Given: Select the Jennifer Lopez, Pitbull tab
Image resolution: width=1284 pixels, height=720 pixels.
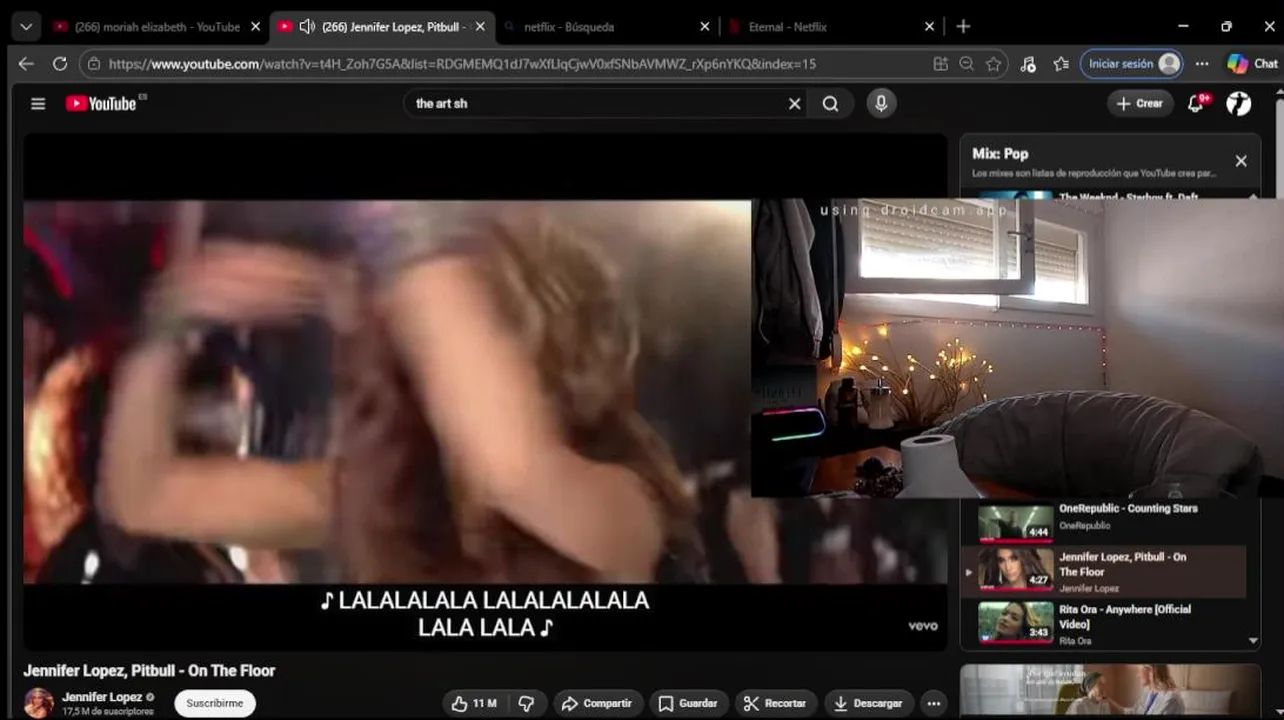Looking at the screenshot, I should point(380,26).
